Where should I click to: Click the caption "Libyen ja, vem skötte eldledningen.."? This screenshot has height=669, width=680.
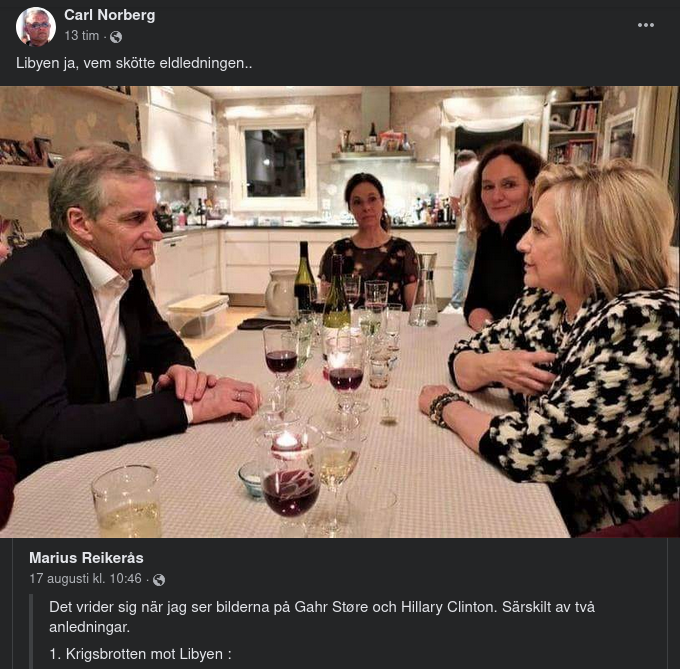click(x=134, y=63)
